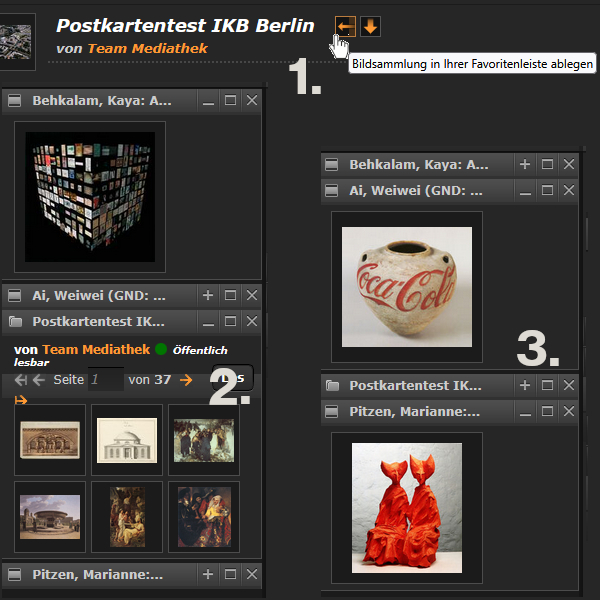Click the orange left-arrow favorites bar icon

(345, 26)
